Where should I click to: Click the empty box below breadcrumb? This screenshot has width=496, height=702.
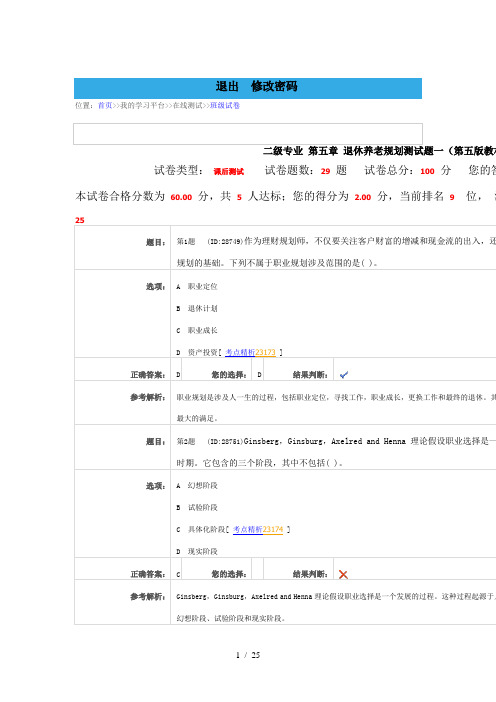pyautogui.click(x=248, y=134)
